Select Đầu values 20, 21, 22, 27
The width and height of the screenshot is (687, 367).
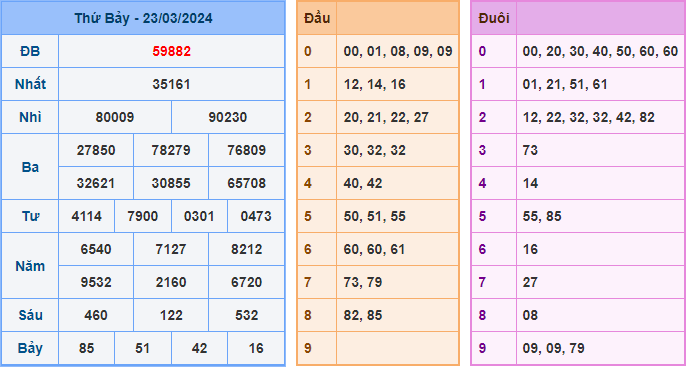click(x=386, y=117)
